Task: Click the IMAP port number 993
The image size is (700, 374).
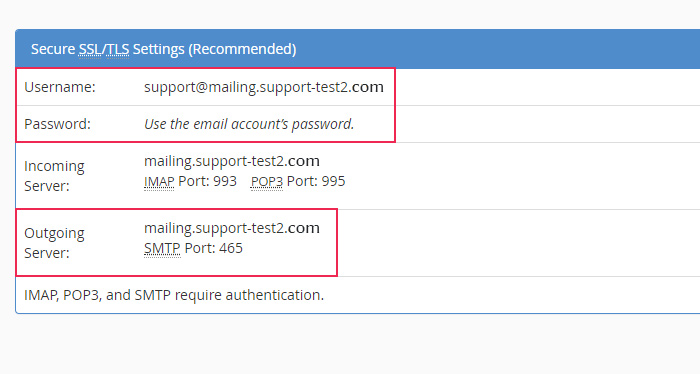Action: tap(225, 181)
